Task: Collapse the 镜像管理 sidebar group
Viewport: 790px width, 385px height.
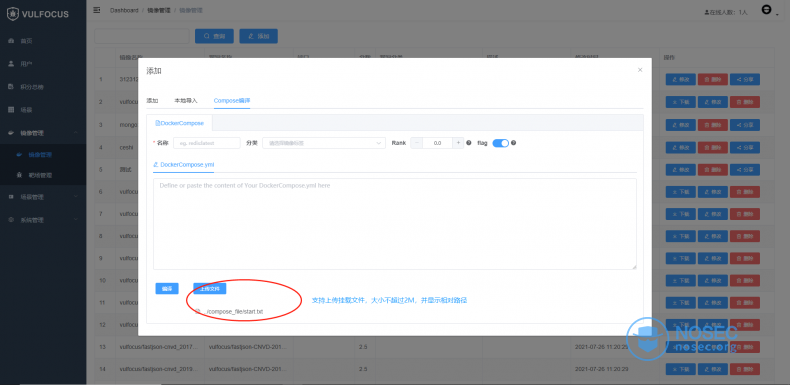Action: pyautogui.click(x=43, y=133)
